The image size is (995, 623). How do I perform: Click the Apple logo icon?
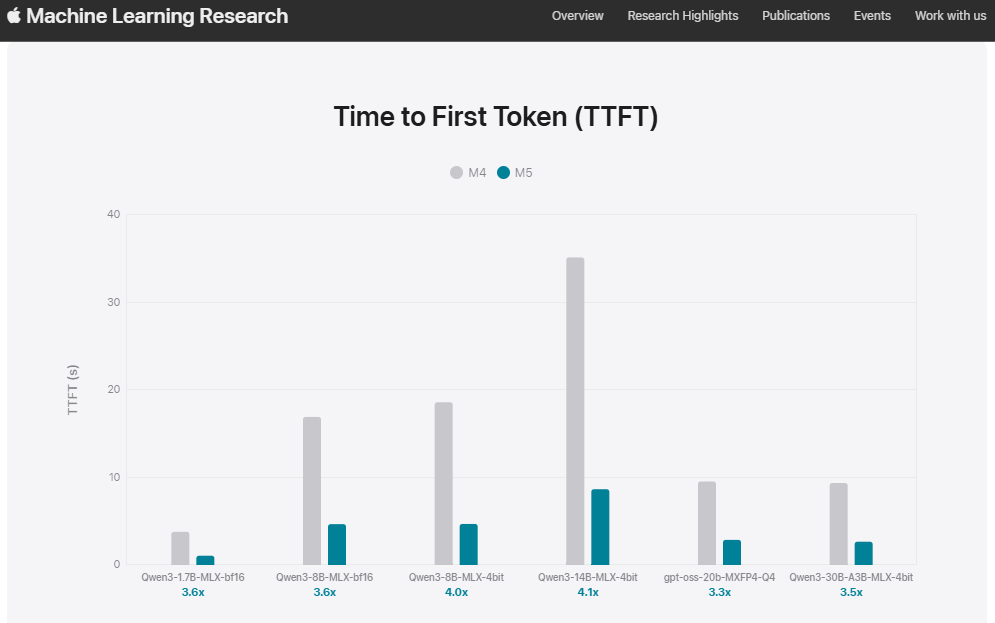coord(14,16)
